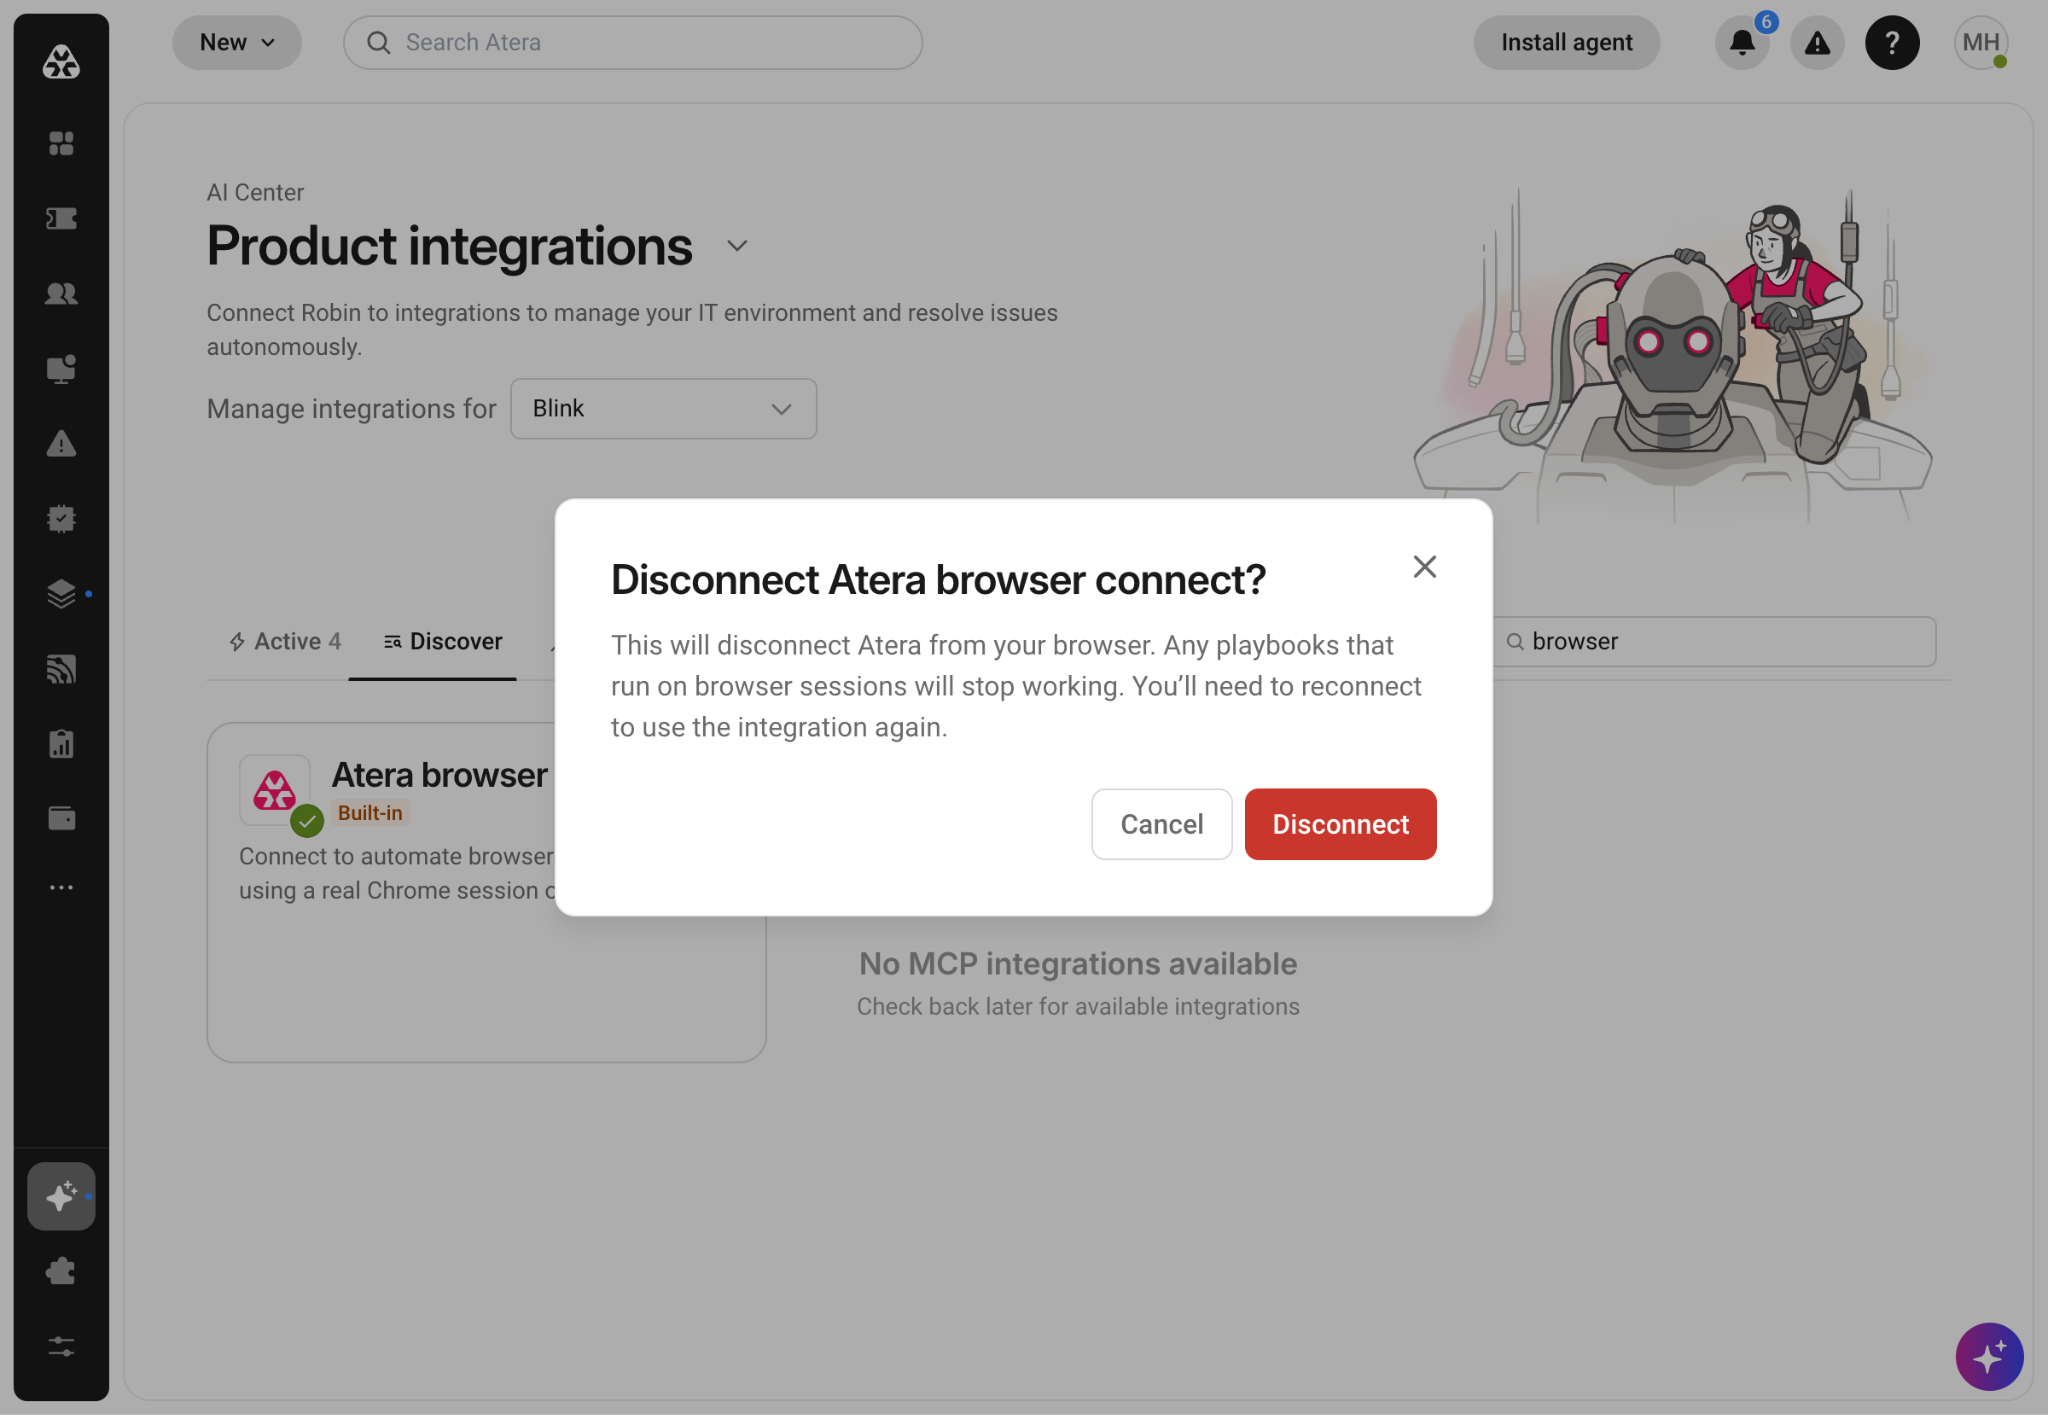Viewport: 2048px width, 1415px height.
Task: Open the puzzle piece icon in sidebar
Action: (x=61, y=1271)
